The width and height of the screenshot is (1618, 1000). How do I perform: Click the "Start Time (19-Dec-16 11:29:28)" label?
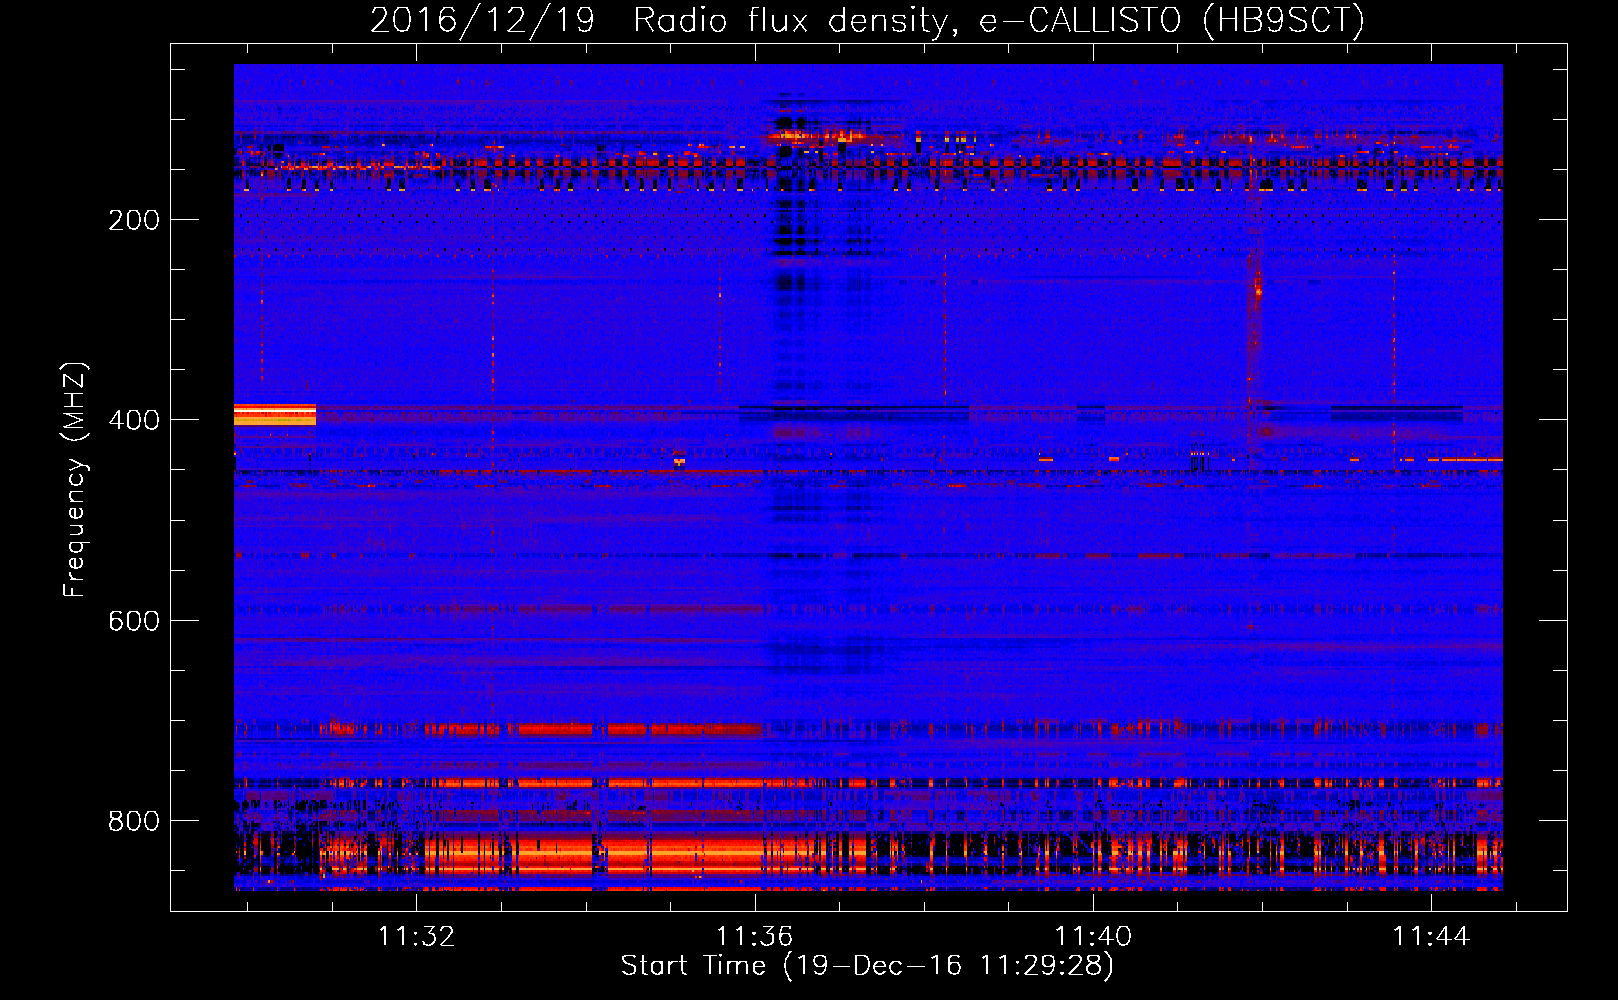867,966
